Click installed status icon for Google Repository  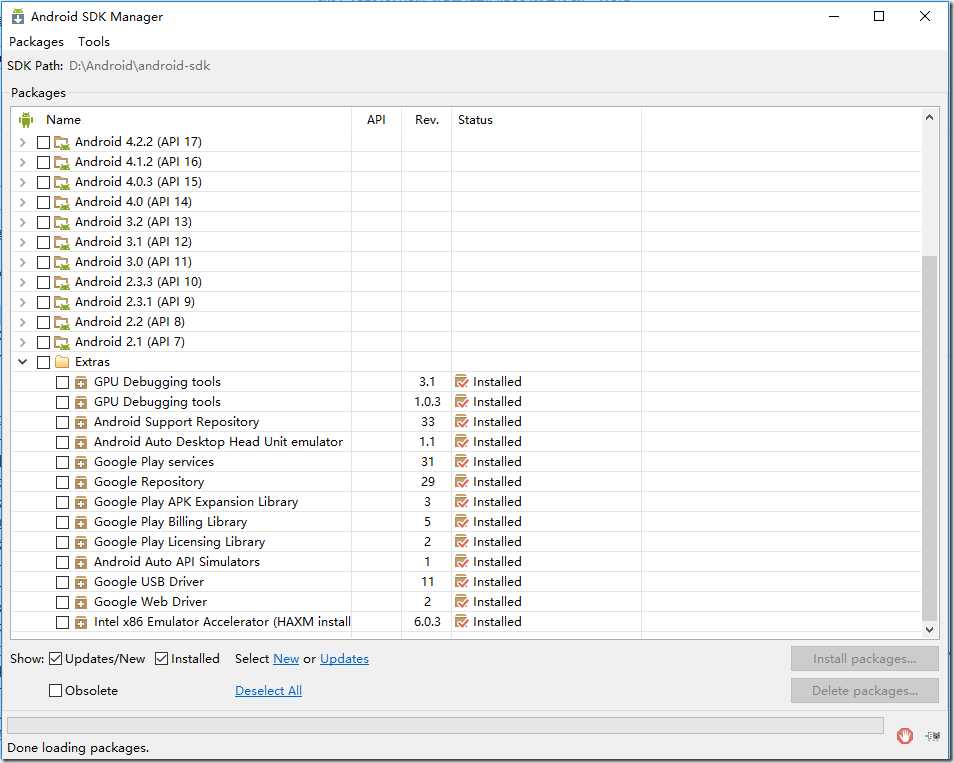(462, 482)
